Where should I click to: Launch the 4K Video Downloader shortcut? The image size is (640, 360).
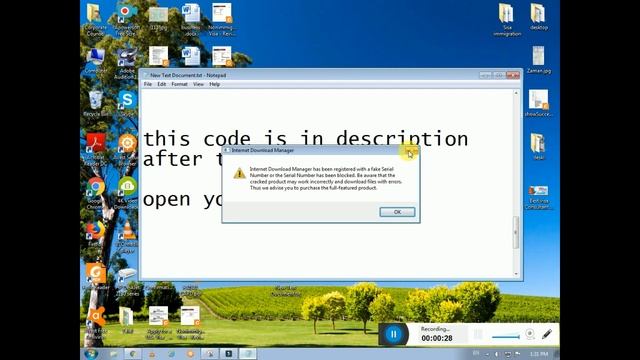127,193
